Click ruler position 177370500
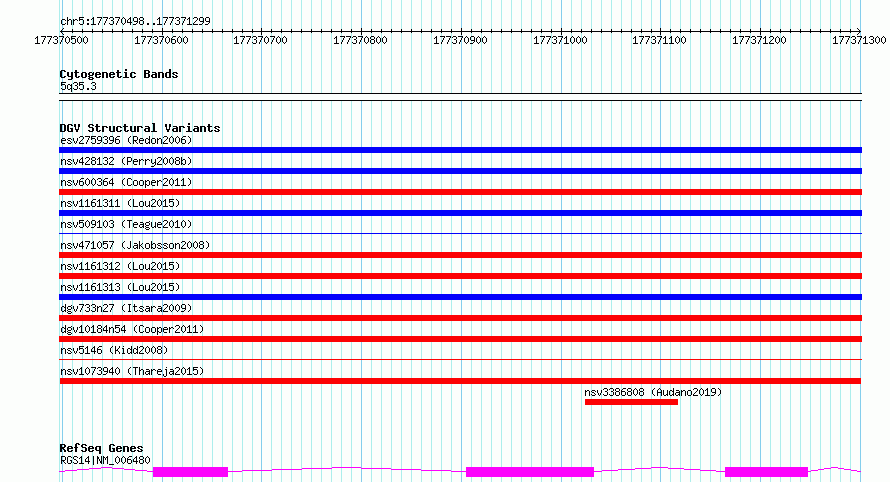The image size is (890, 482). click(x=61, y=40)
